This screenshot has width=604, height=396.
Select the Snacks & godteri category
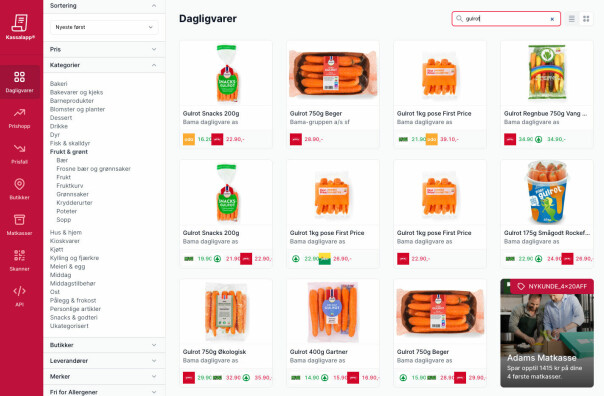pyautogui.click(x=74, y=317)
